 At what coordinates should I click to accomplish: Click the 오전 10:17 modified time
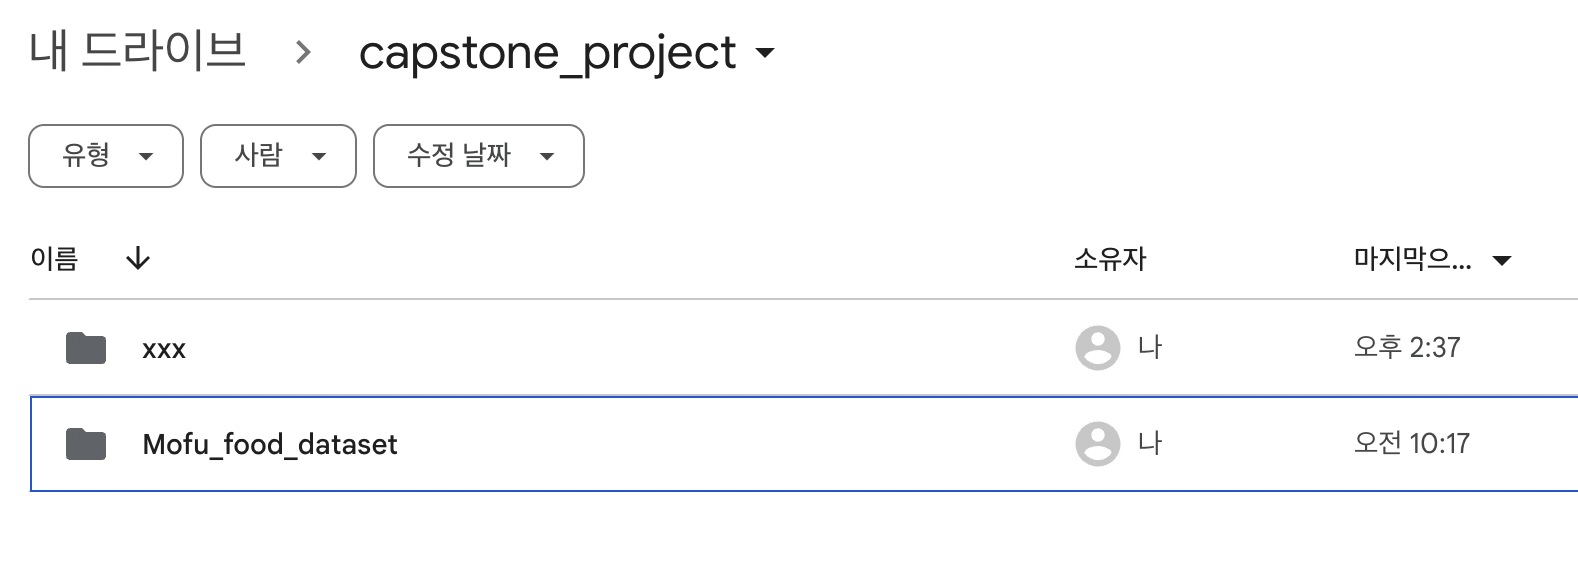click(x=1411, y=443)
